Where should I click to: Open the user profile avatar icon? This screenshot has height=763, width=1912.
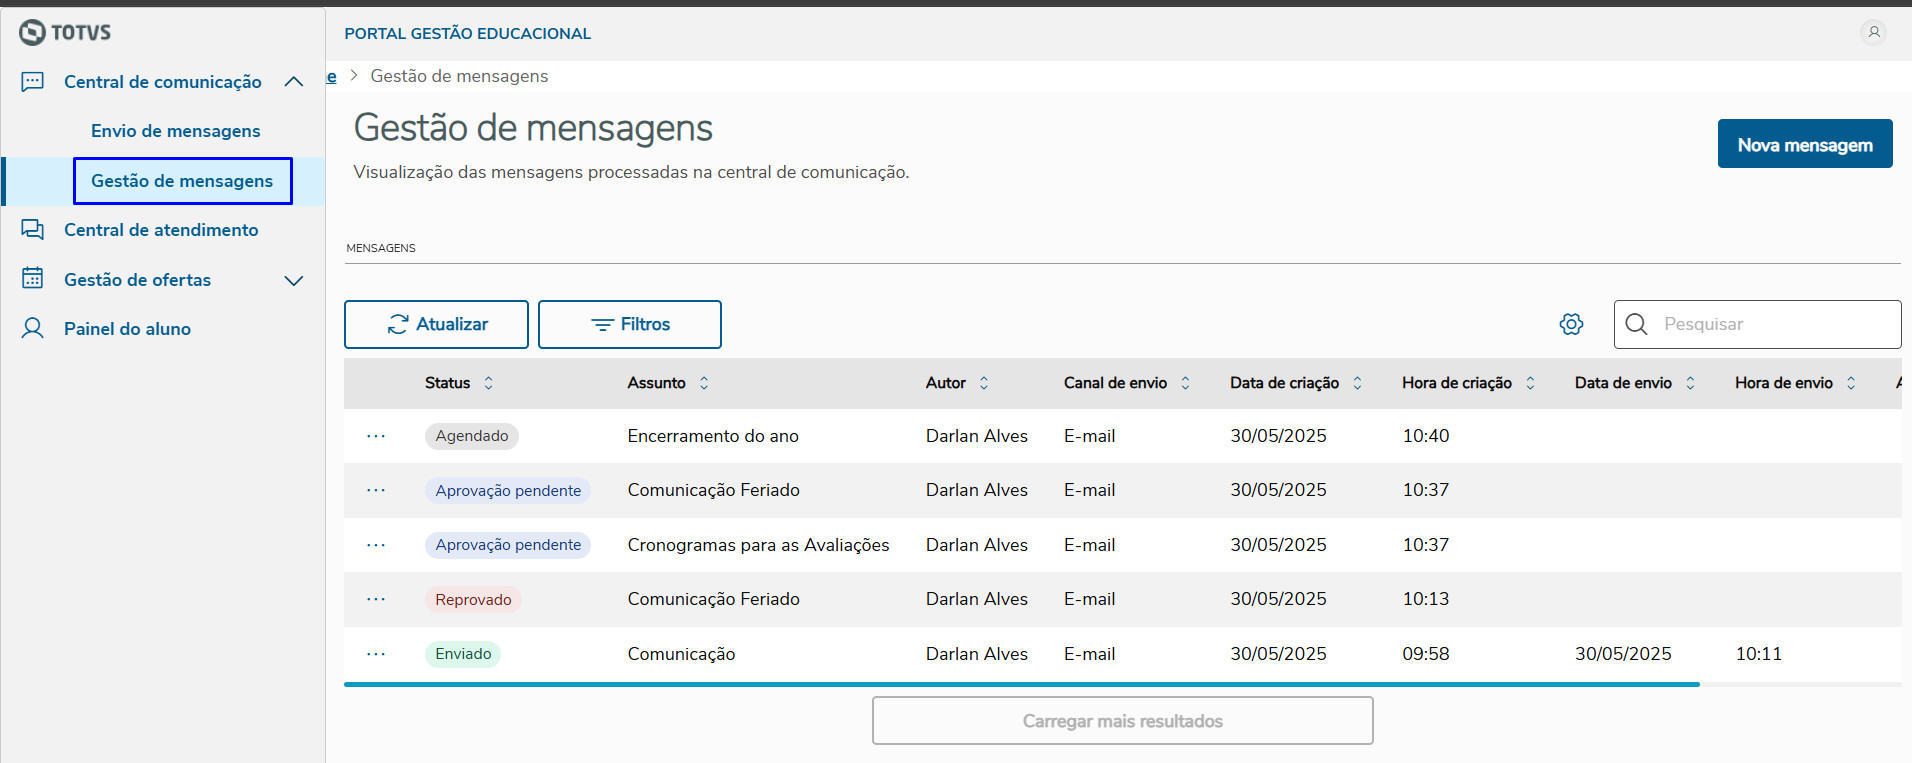(x=1873, y=32)
